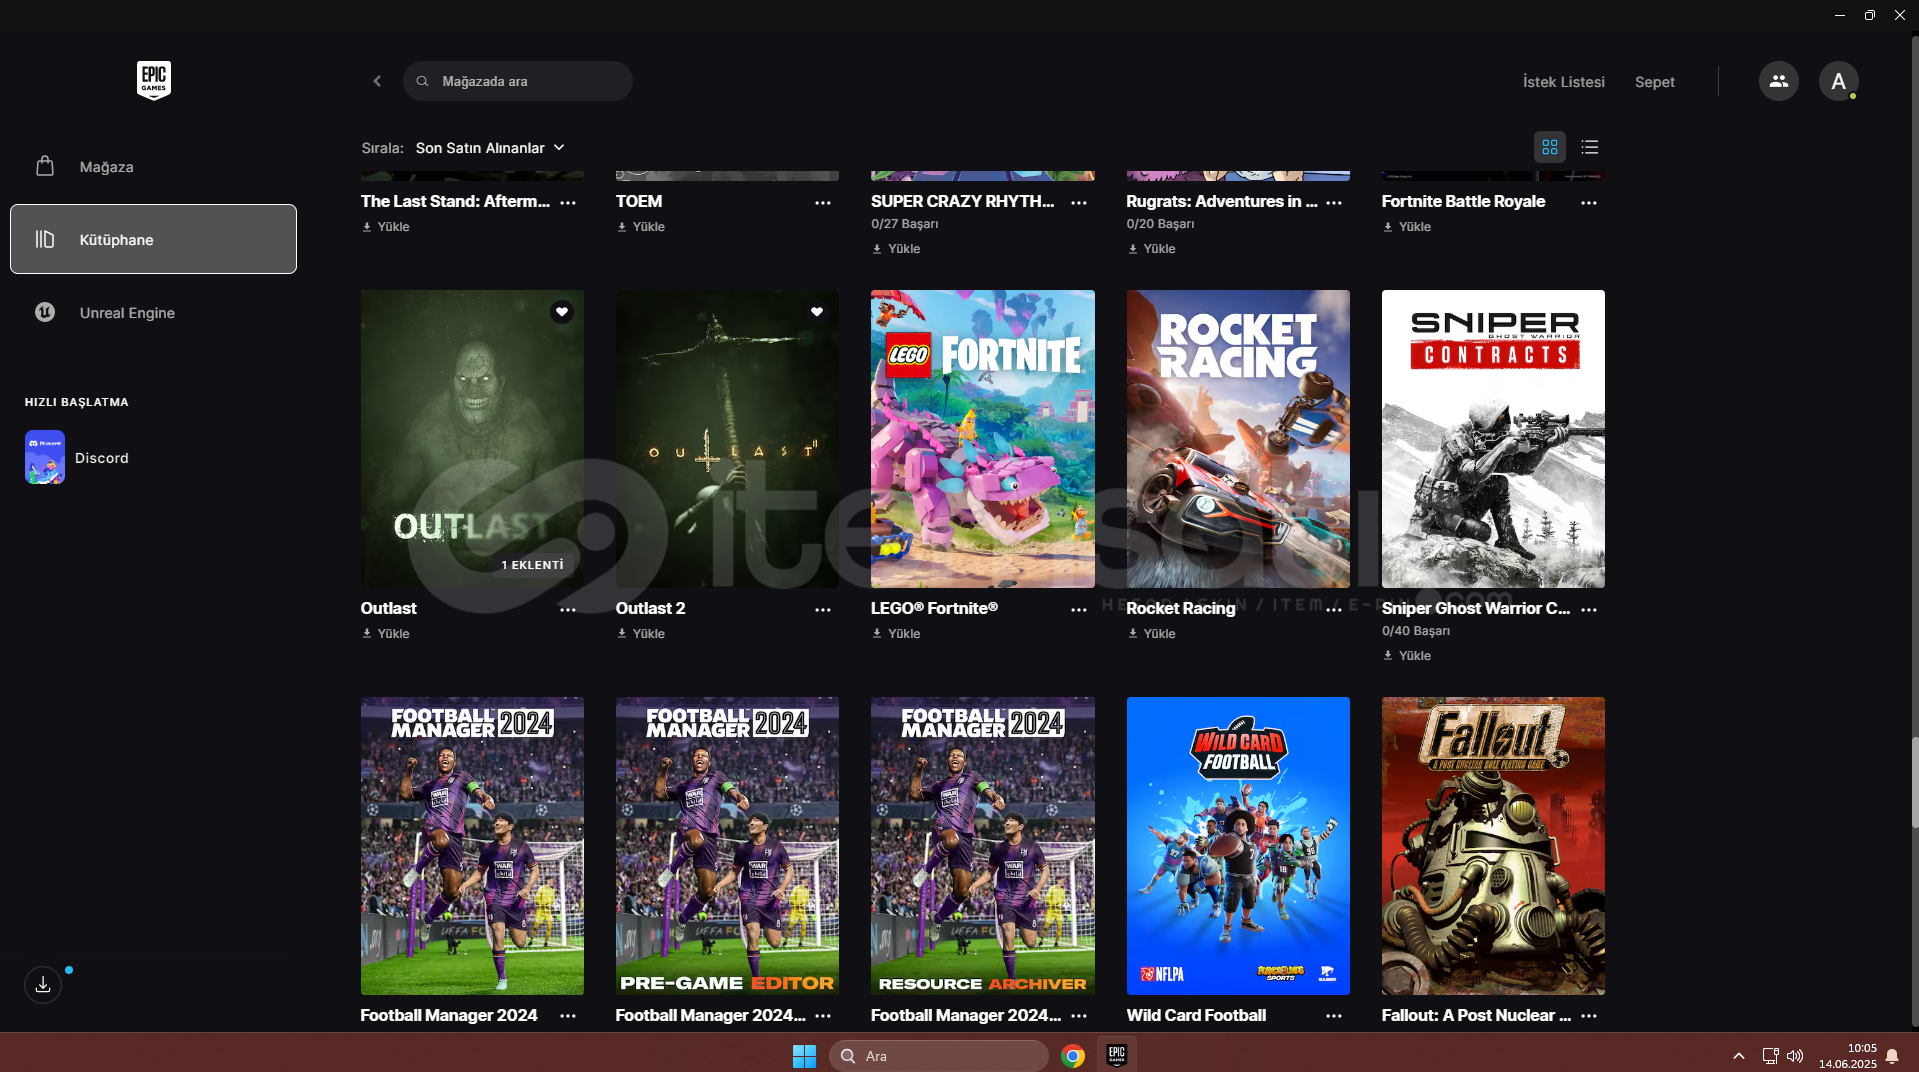The height and width of the screenshot is (1072, 1919).
Task: Open more options for Football Manager 2024
Action: coord(568,1016)
